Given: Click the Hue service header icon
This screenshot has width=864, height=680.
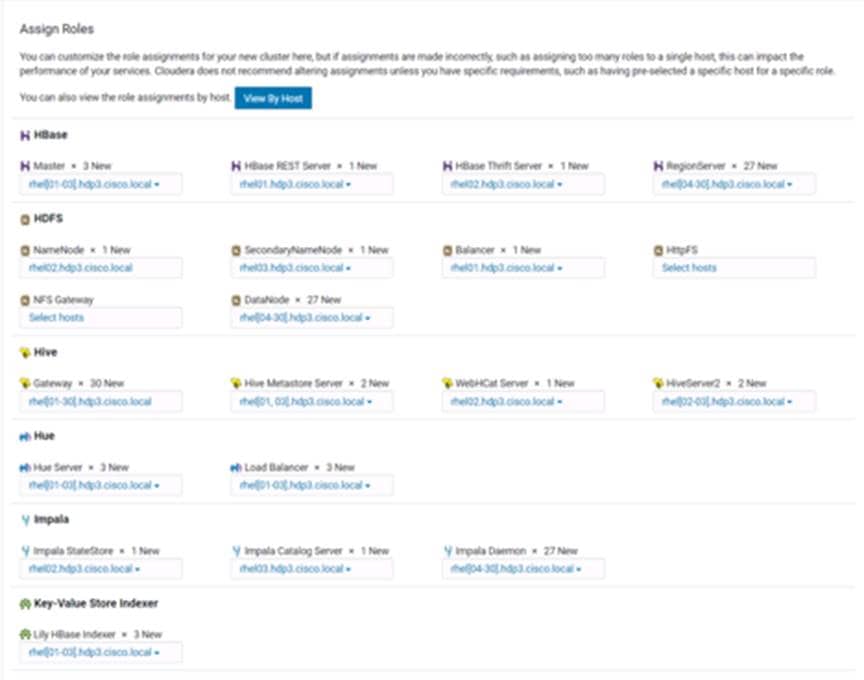Looking at the screenshot, I should click(x=25, y=436).
